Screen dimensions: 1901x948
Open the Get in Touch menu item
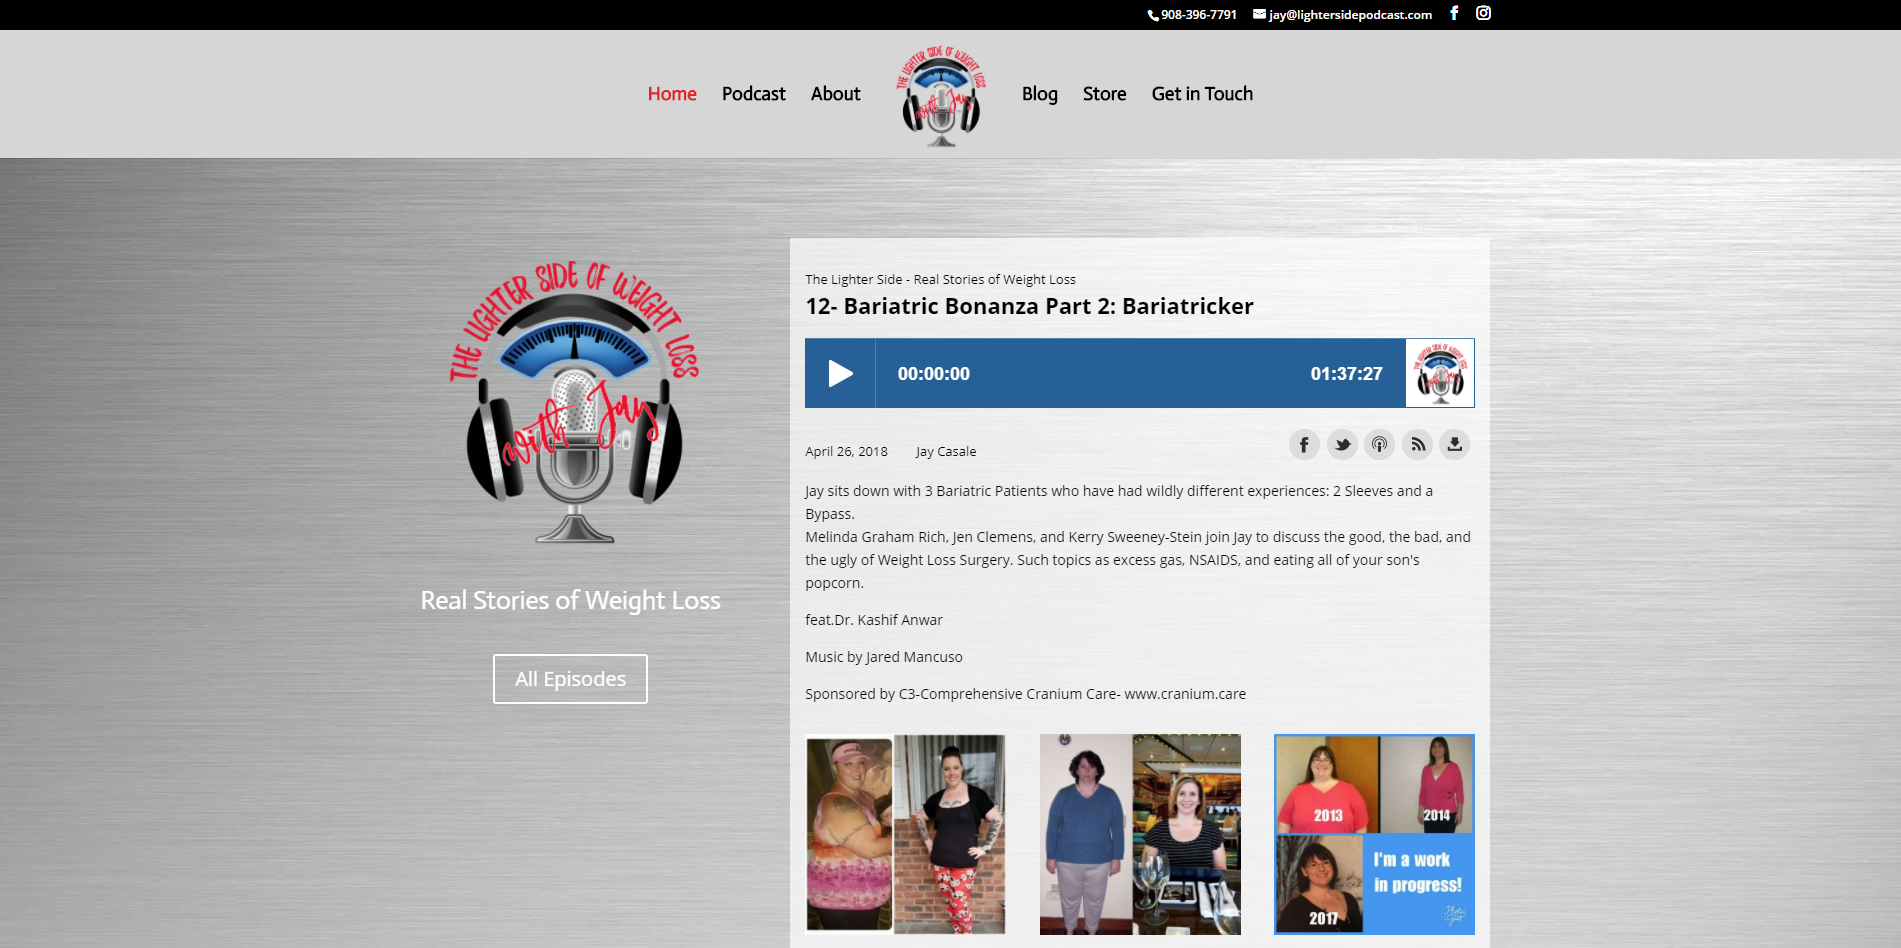1202,94
